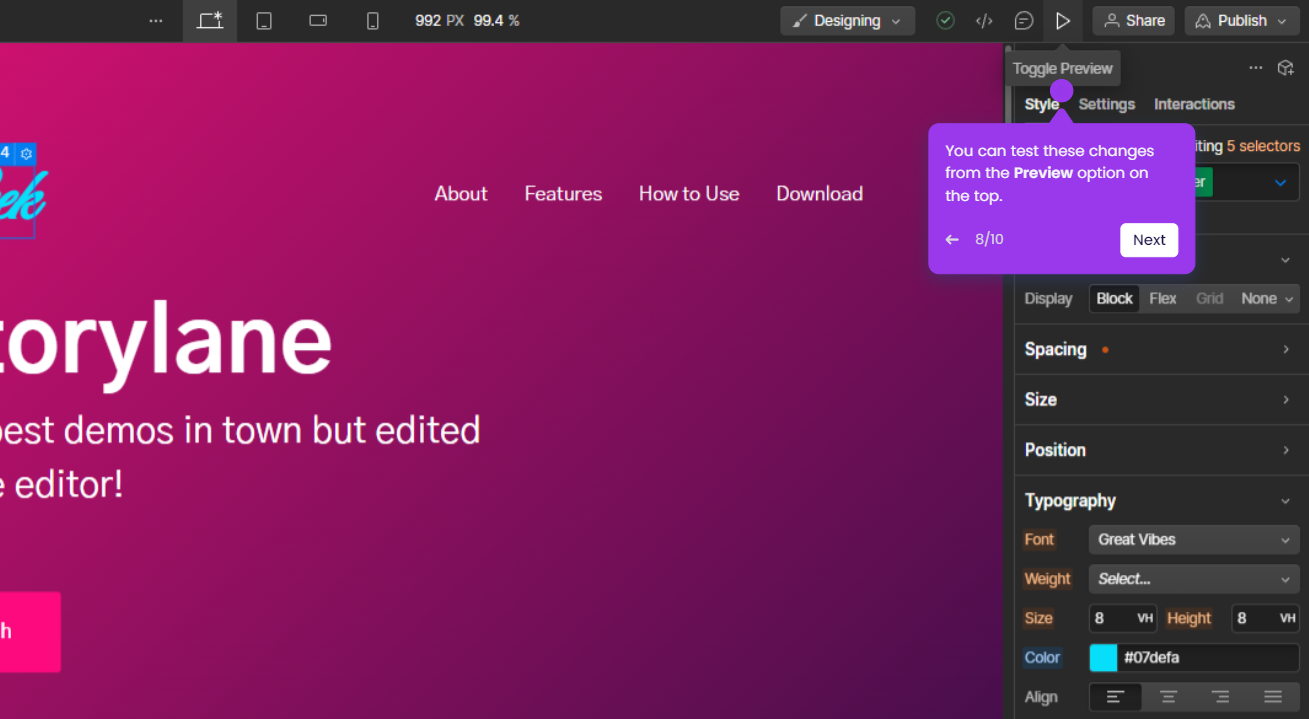The image size is (1309, 719).
Task: Switch to the Interactions tab
Action: tap(1194, 104)
